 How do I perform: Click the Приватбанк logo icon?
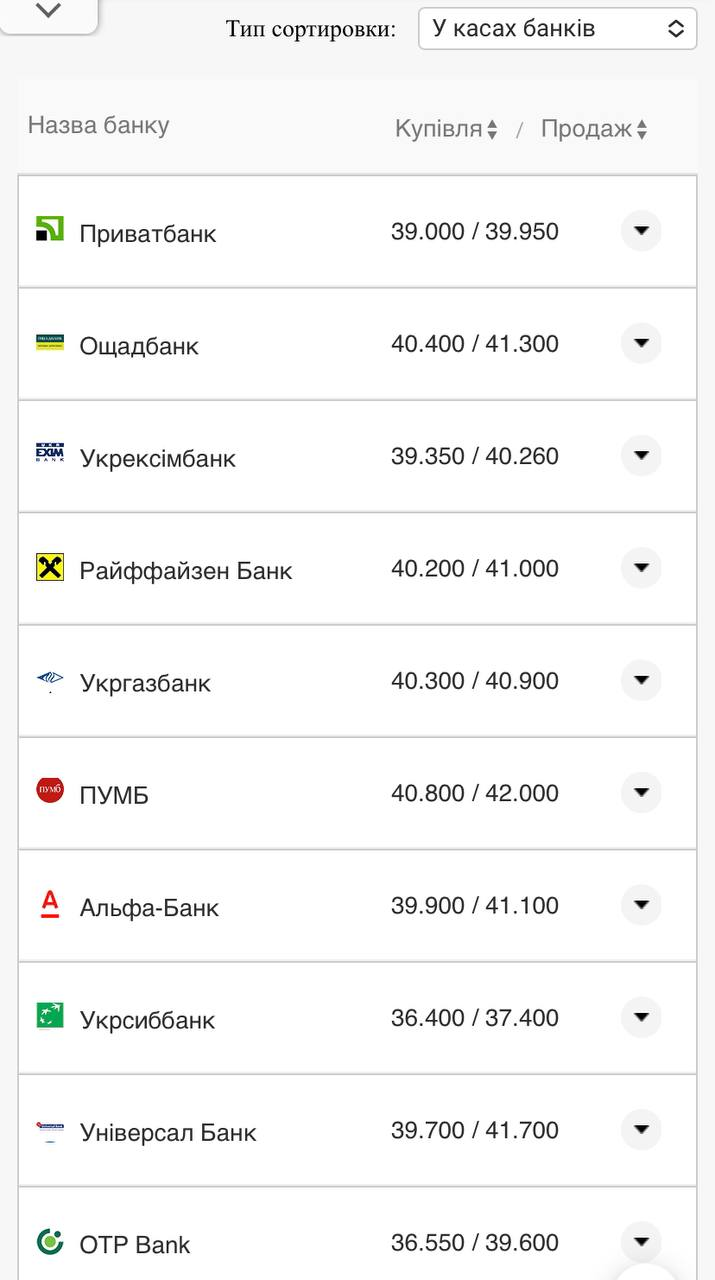click(50, 229)
